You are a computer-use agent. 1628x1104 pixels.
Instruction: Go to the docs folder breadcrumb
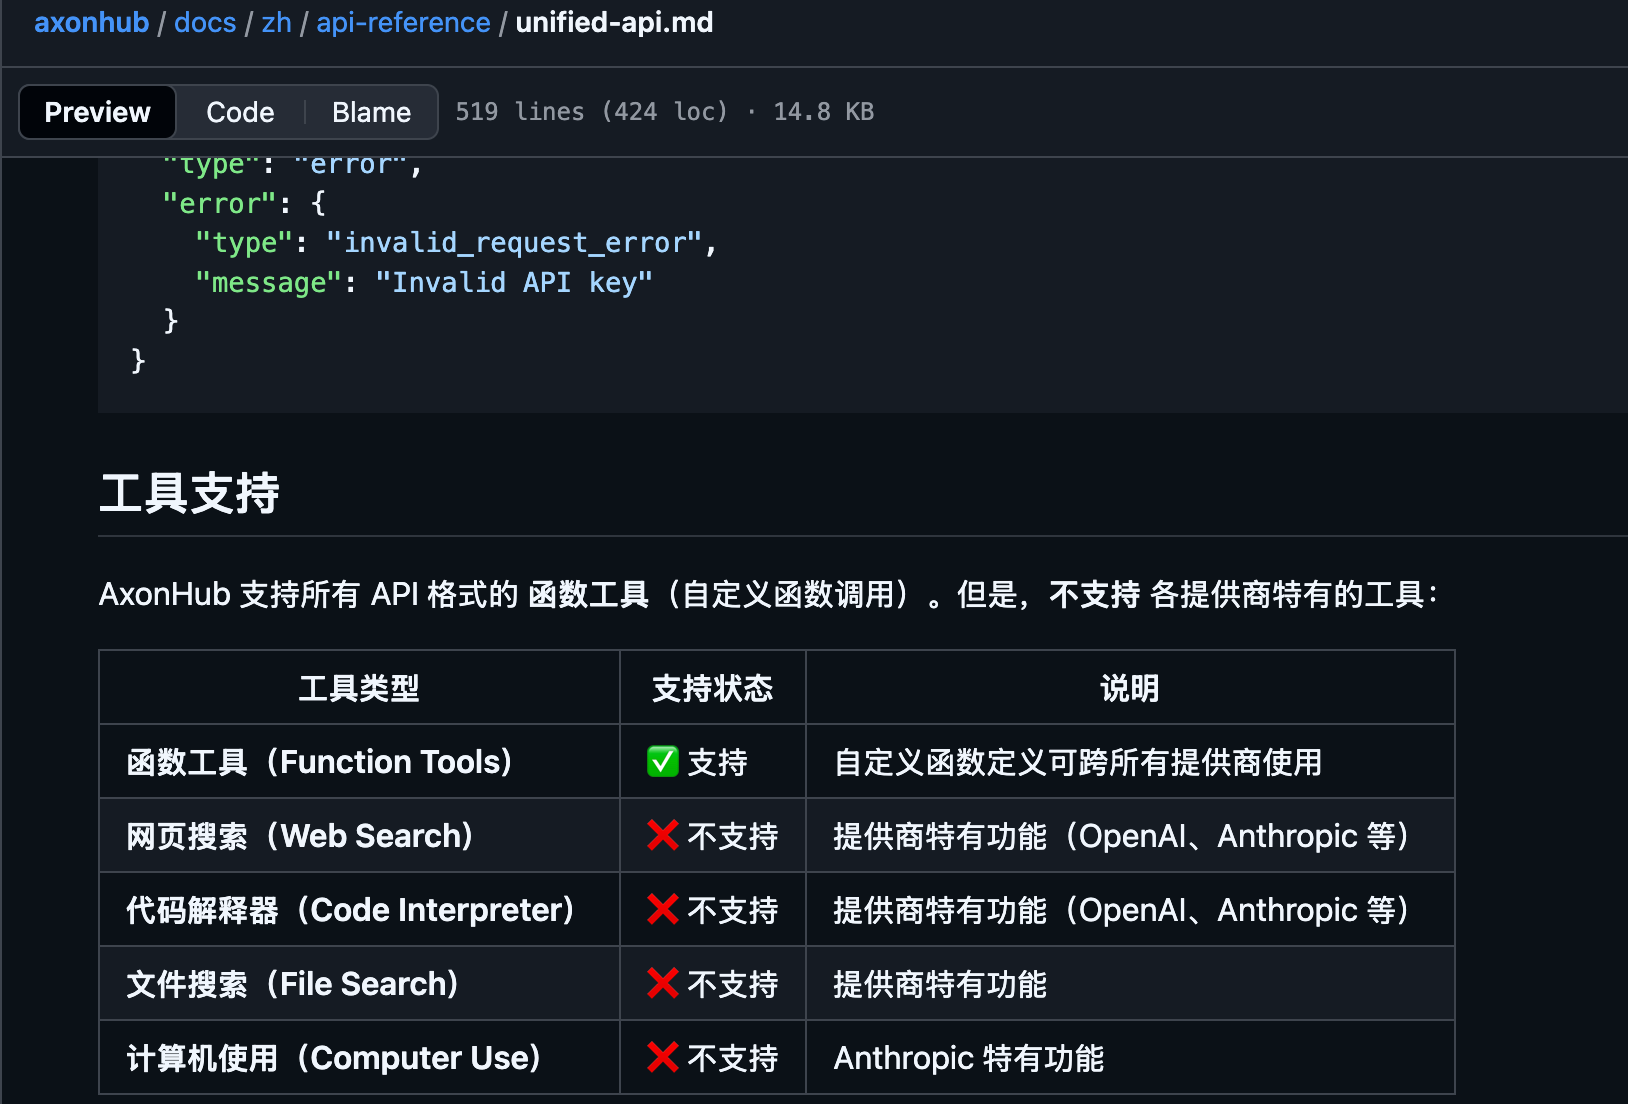(205, 22)
